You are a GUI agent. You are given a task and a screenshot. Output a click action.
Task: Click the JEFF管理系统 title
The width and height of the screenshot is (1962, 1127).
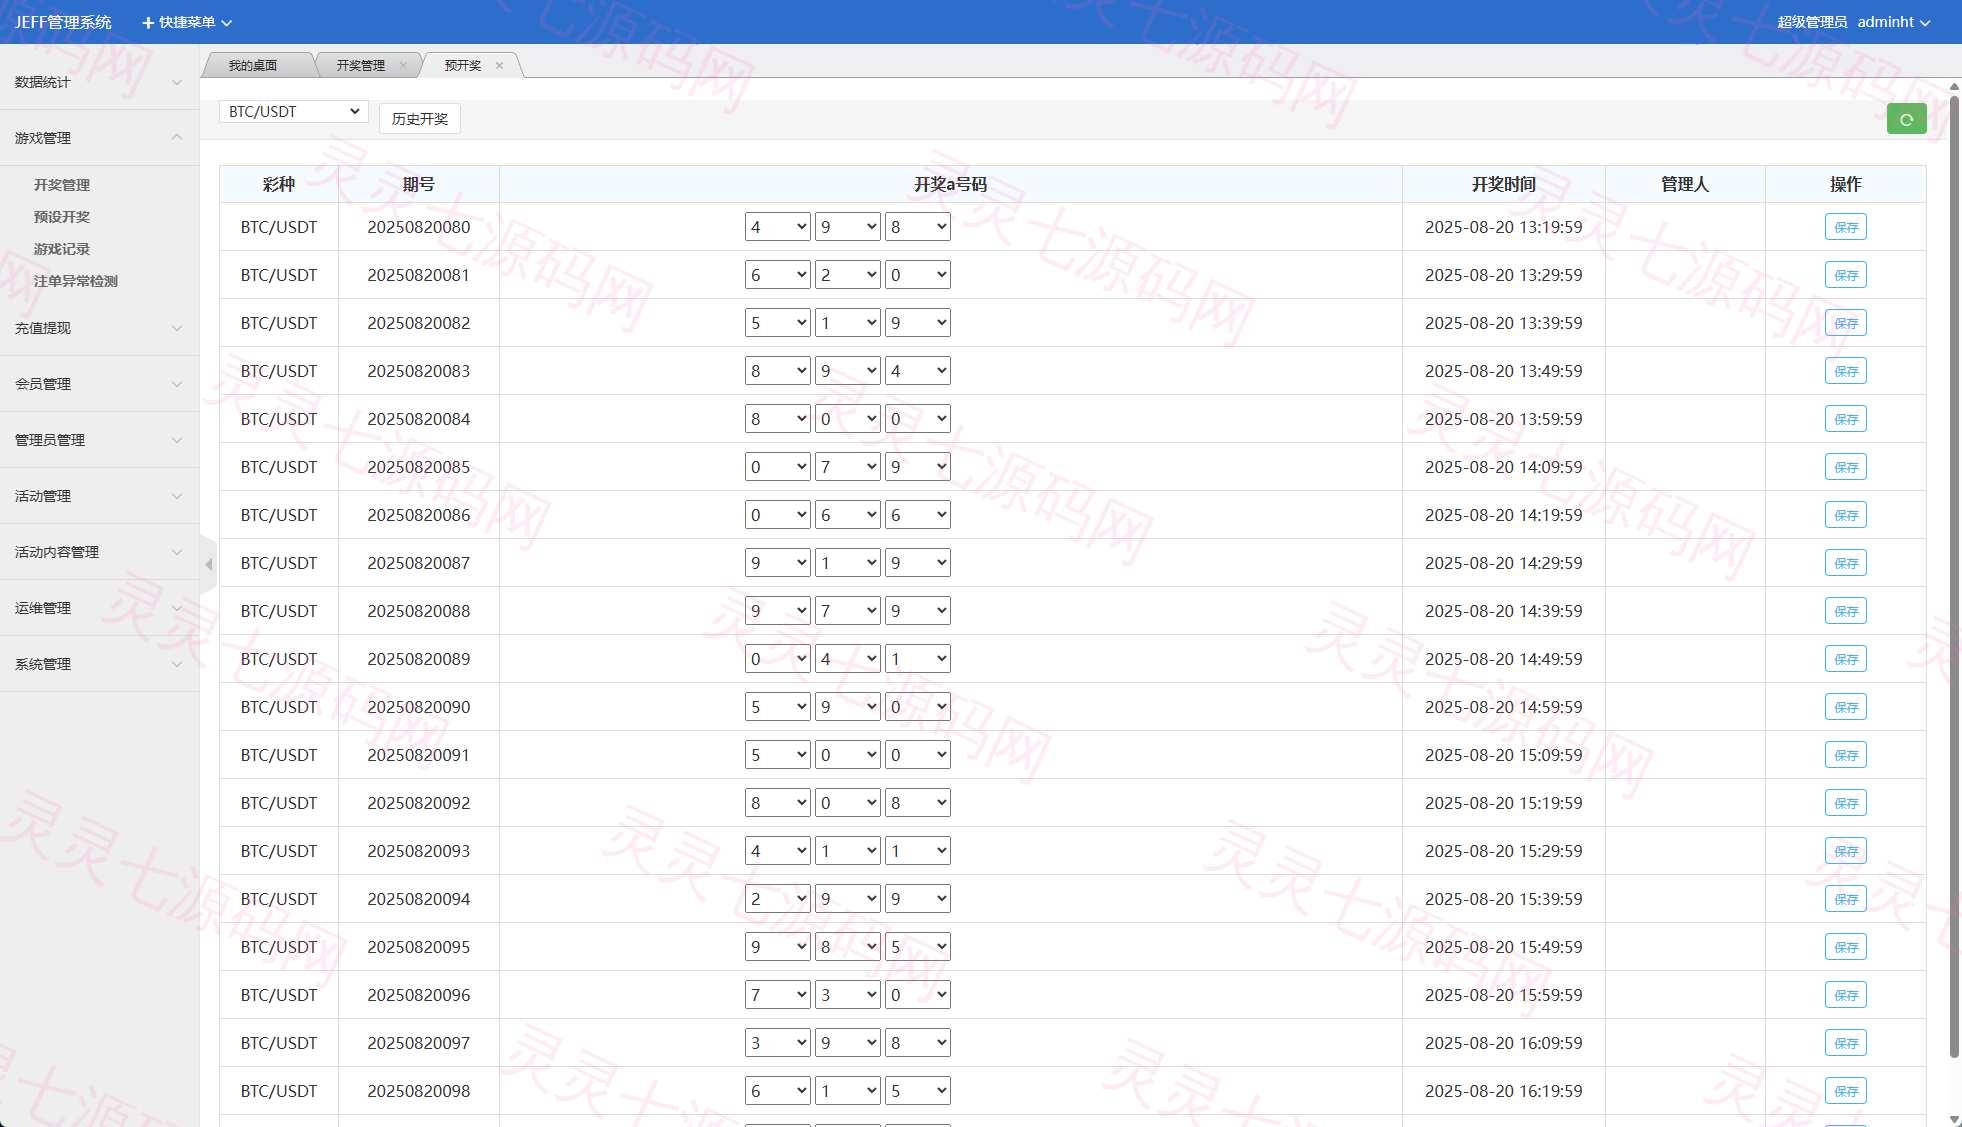click(x=63, y=22)
